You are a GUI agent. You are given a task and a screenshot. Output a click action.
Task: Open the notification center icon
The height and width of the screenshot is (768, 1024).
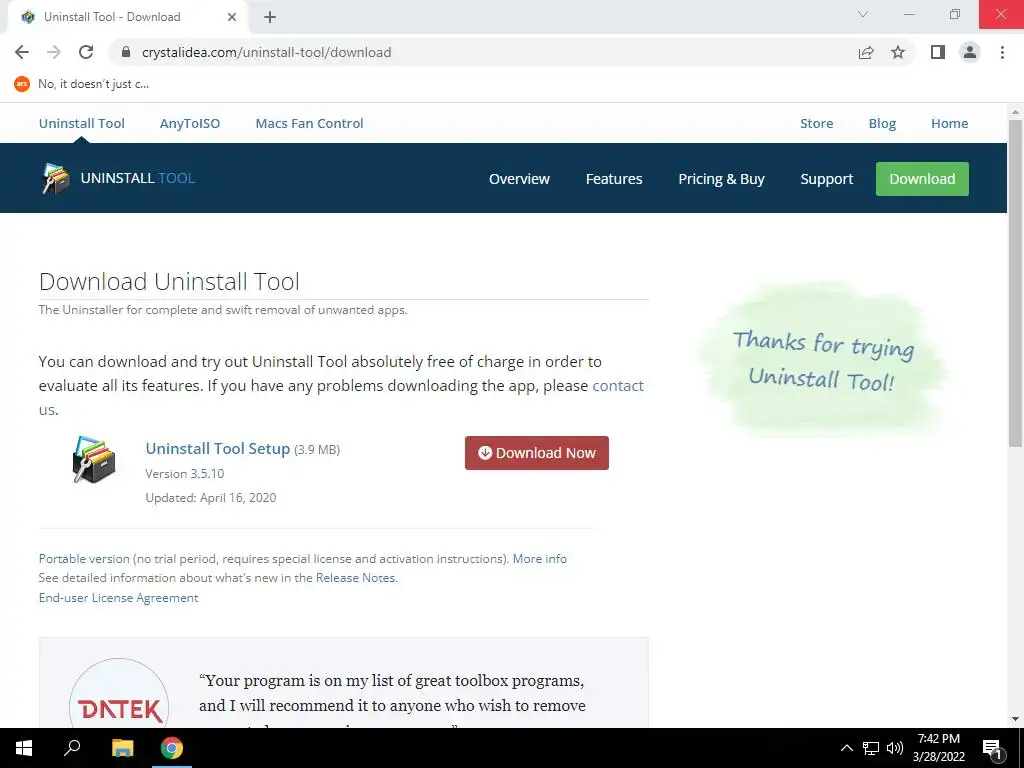pyautogui.click(x=992, y=749)
